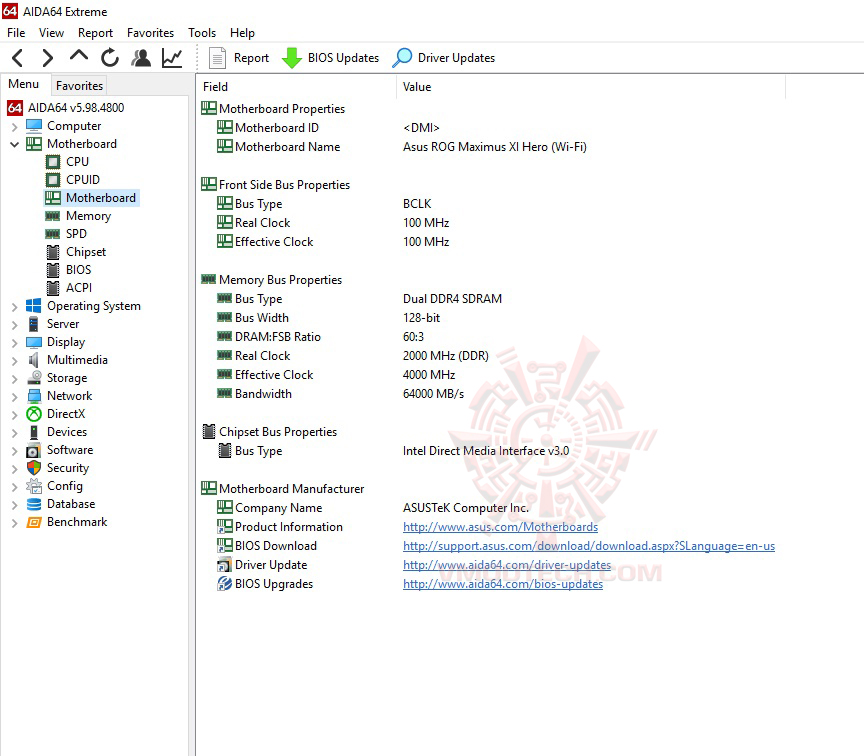Click the Report toolbar button
This screenshot has width=864, height=756.
[239, 58]
